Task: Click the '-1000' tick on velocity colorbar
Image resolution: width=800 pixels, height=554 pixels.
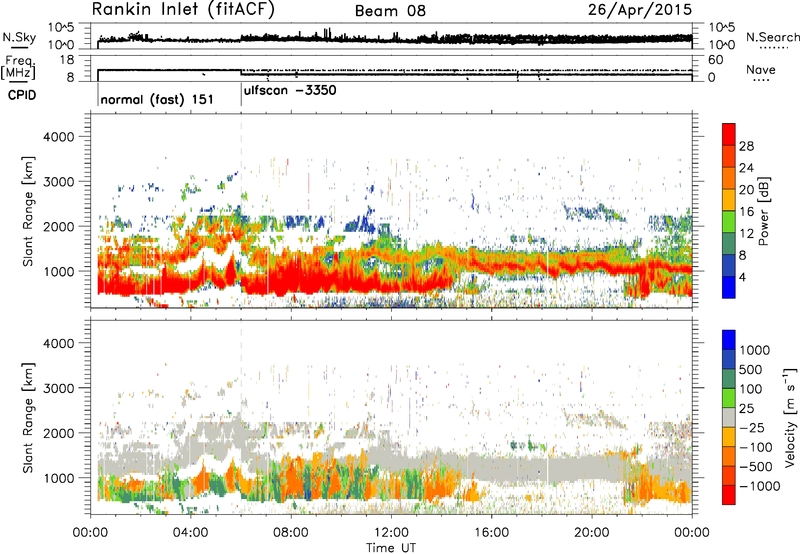Action: point(760,486)
